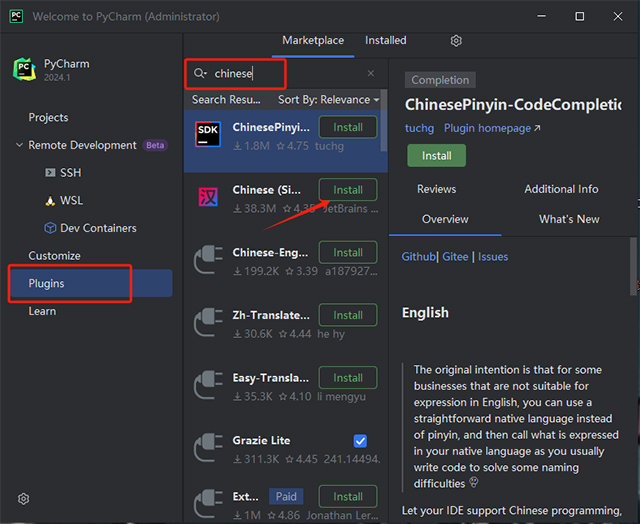Uncheck the Grazie Lite enabled checkbox

[x=360, y=441]
